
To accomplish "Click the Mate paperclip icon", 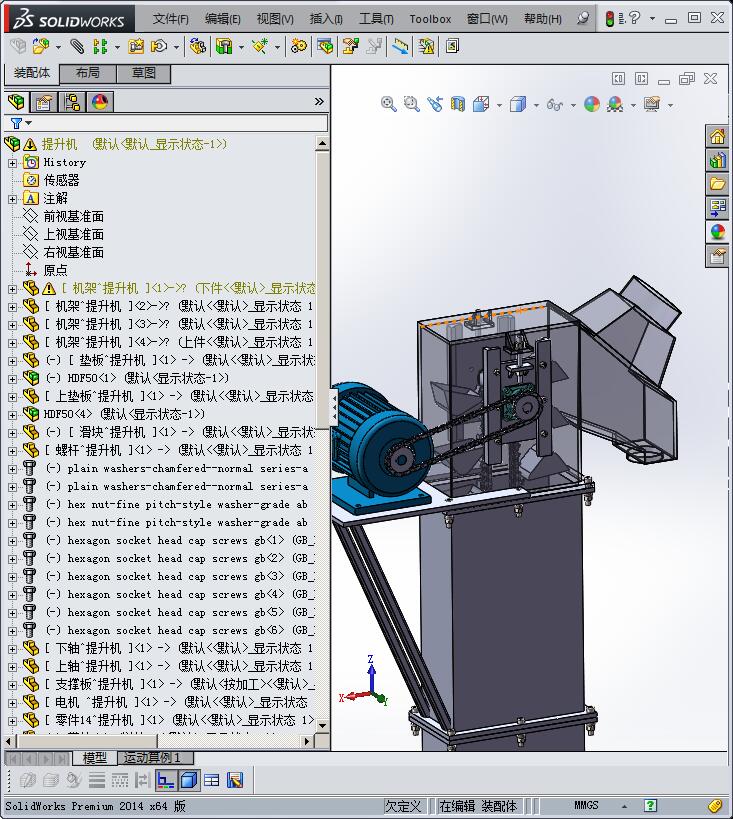I will (x=77, y=46).
